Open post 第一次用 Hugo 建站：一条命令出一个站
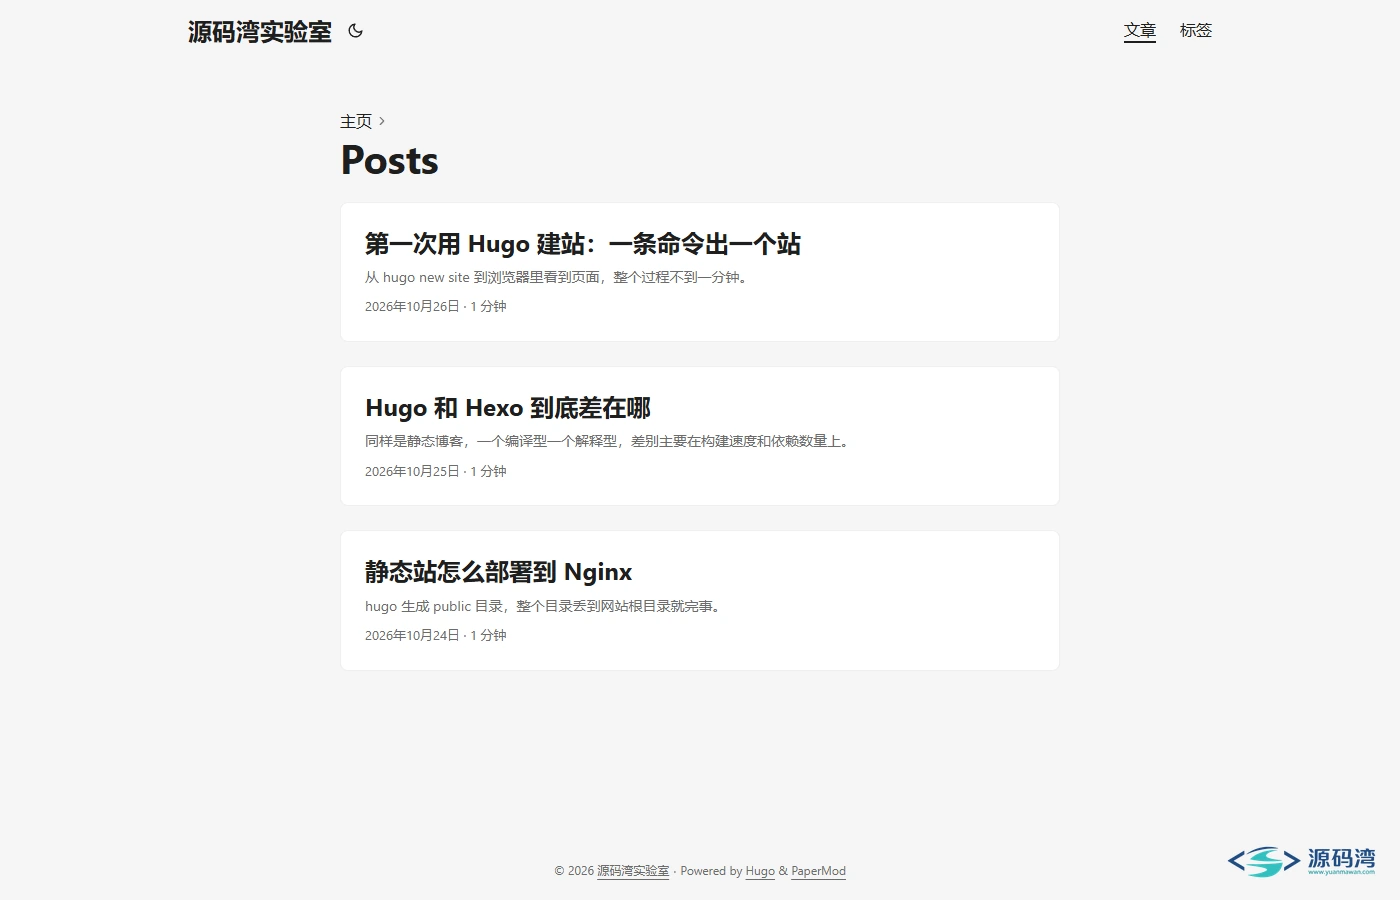 coord(583,244)
